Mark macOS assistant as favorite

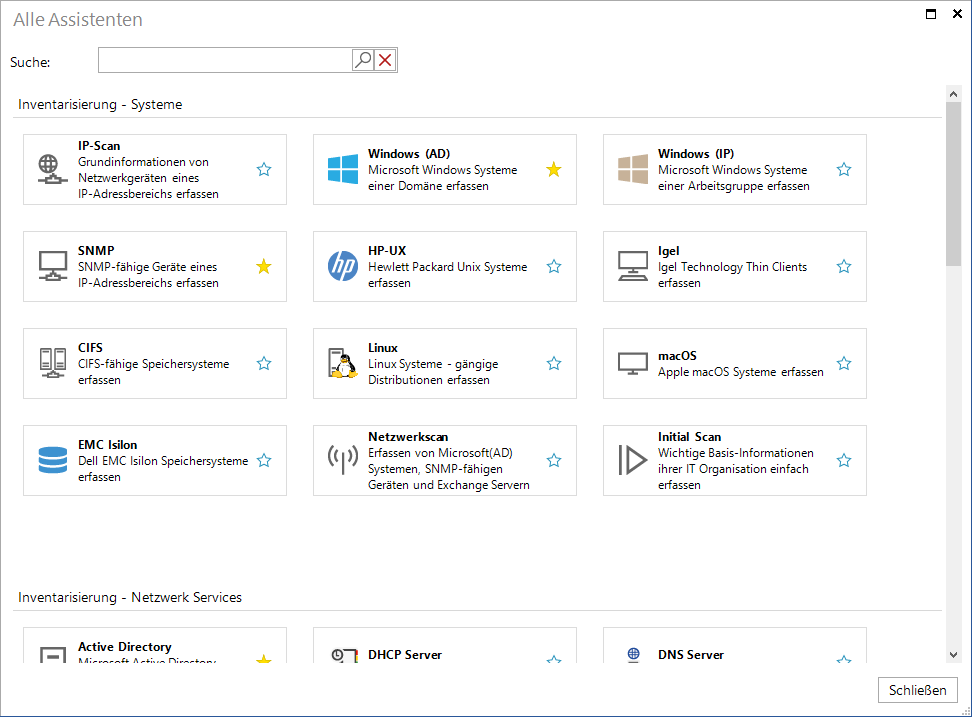(x=844, y=363)
